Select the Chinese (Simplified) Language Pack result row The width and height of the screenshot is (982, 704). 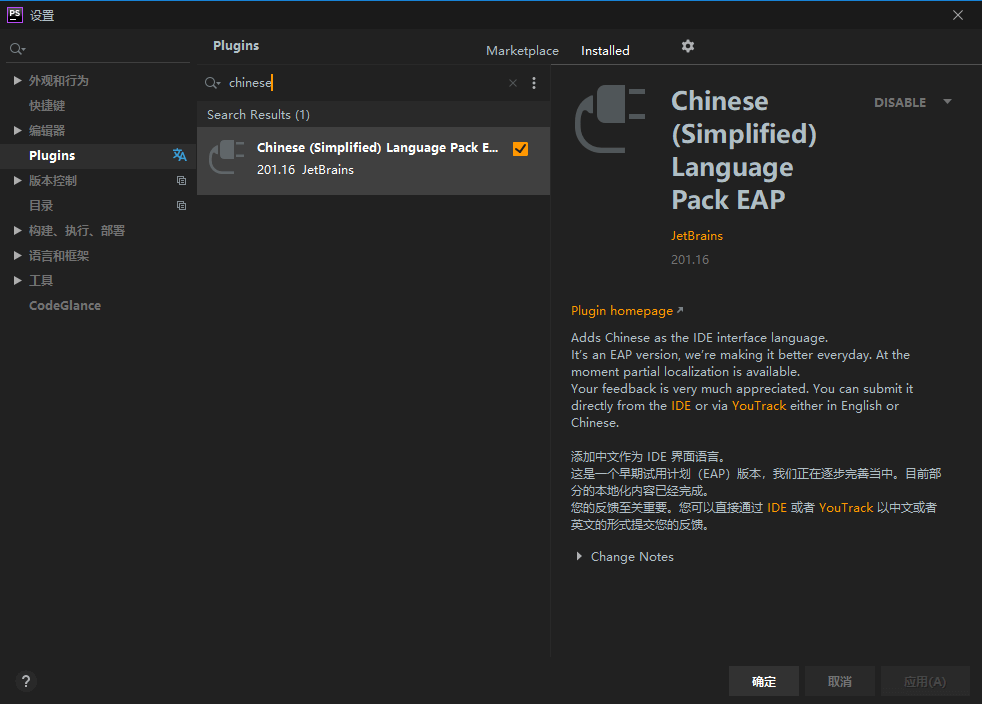pyautogui.click(x=373, y=161)
